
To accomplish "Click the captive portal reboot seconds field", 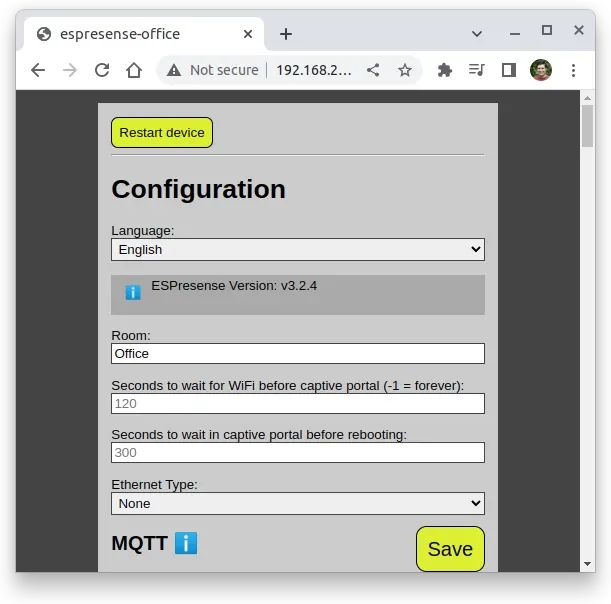I will click(298, 452).
